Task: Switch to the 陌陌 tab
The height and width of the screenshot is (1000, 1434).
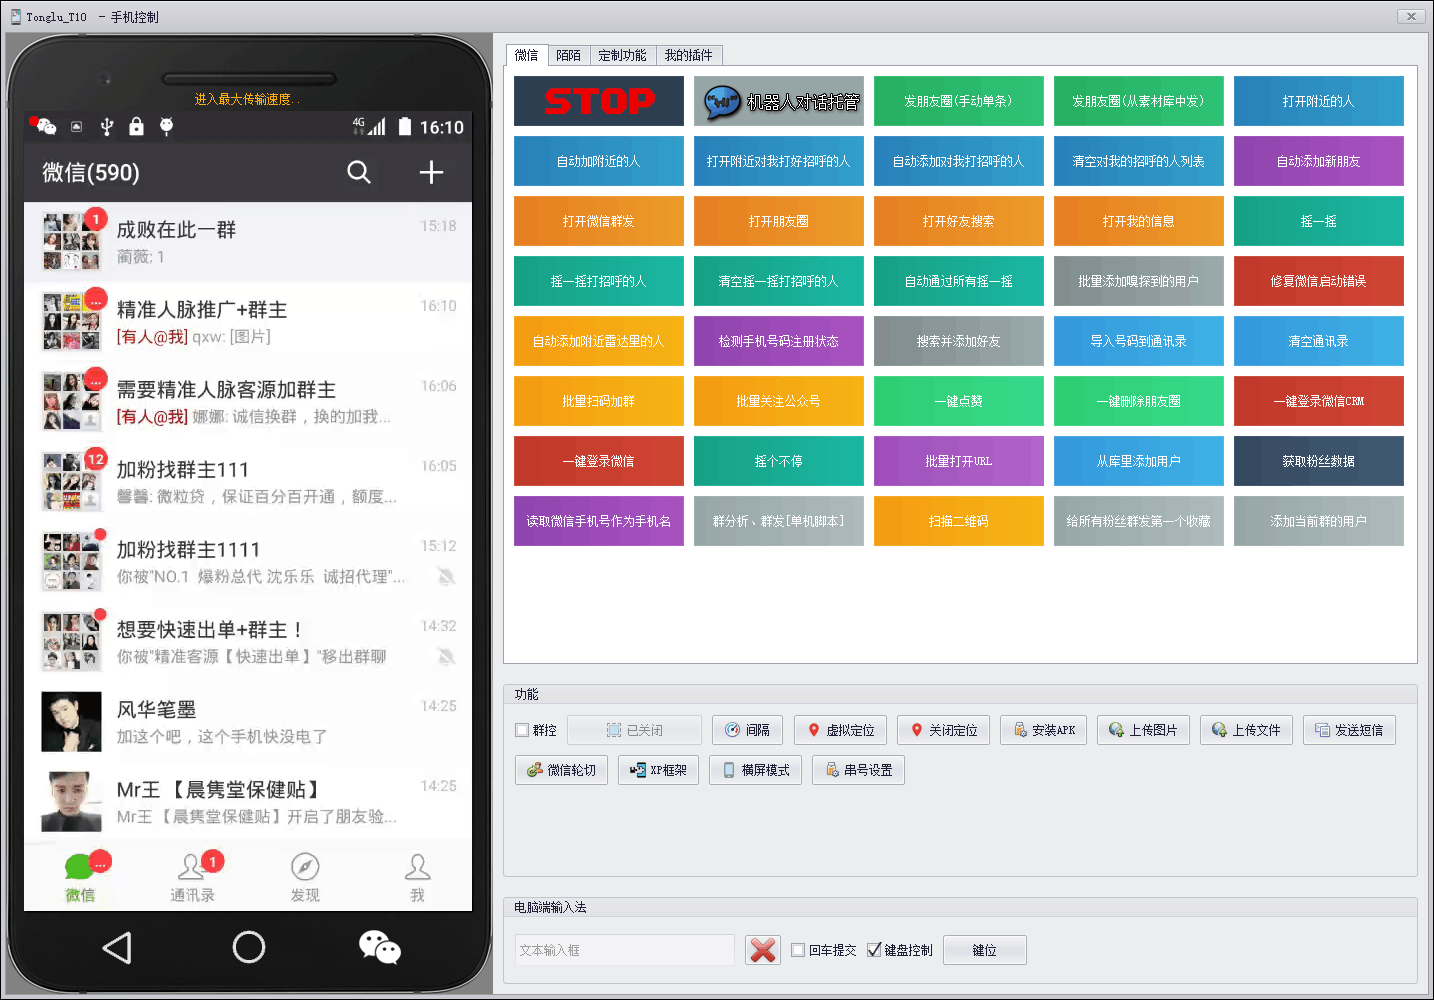Action: [x=569, y=55]
